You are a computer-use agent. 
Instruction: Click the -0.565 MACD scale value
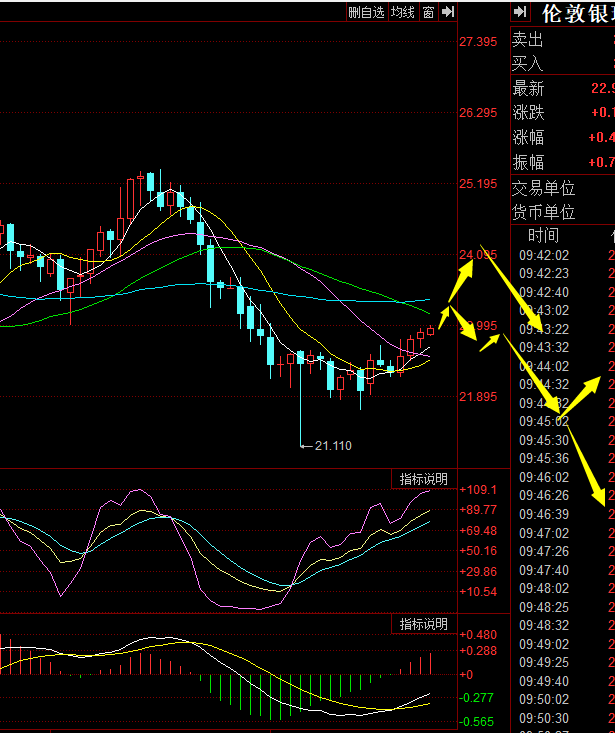coord(476,722)
